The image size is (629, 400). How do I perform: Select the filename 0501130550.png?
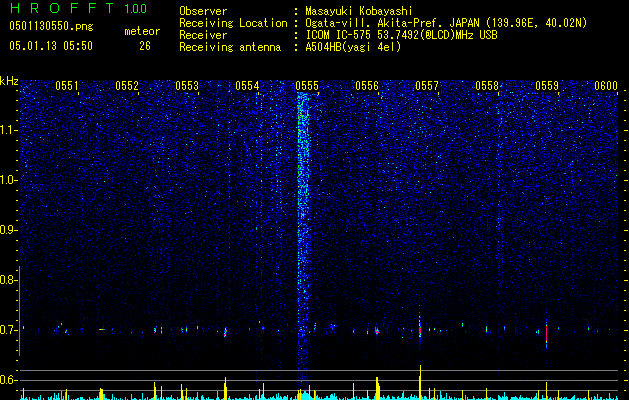click(x=51, y=26)
